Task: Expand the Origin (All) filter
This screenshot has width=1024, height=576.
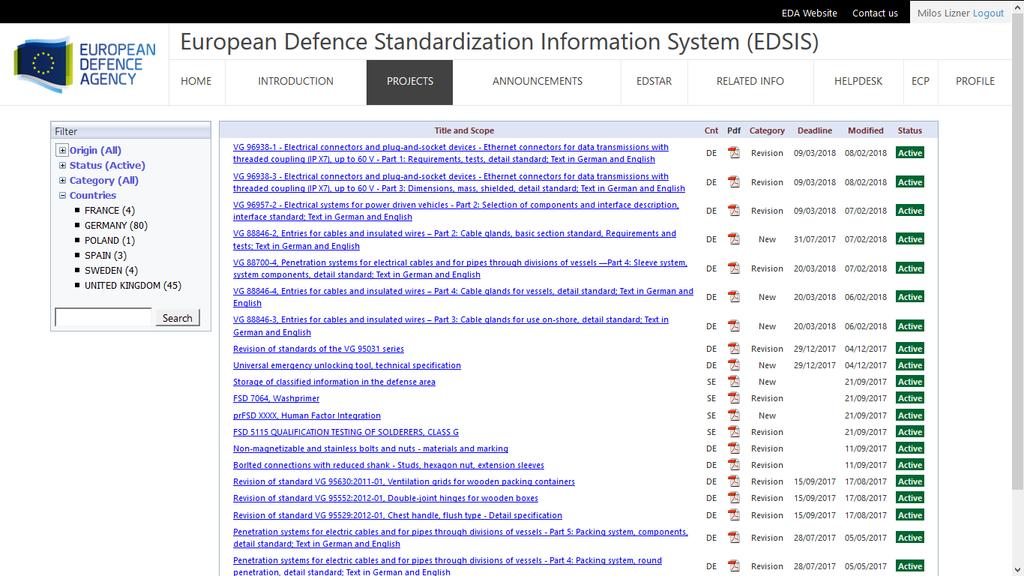Action: [x=62, y=150]
